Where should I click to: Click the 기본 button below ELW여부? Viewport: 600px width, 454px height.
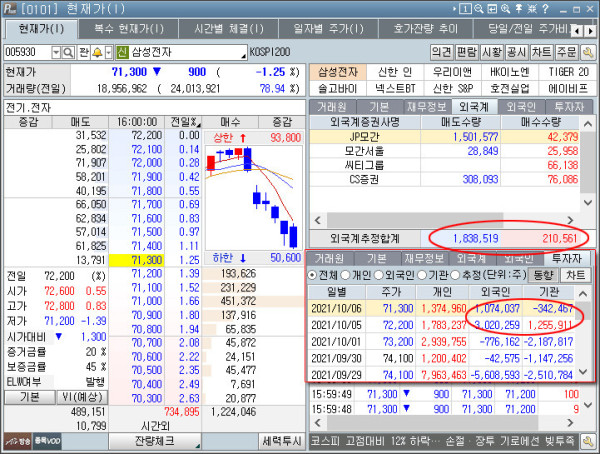coord(30,397)
